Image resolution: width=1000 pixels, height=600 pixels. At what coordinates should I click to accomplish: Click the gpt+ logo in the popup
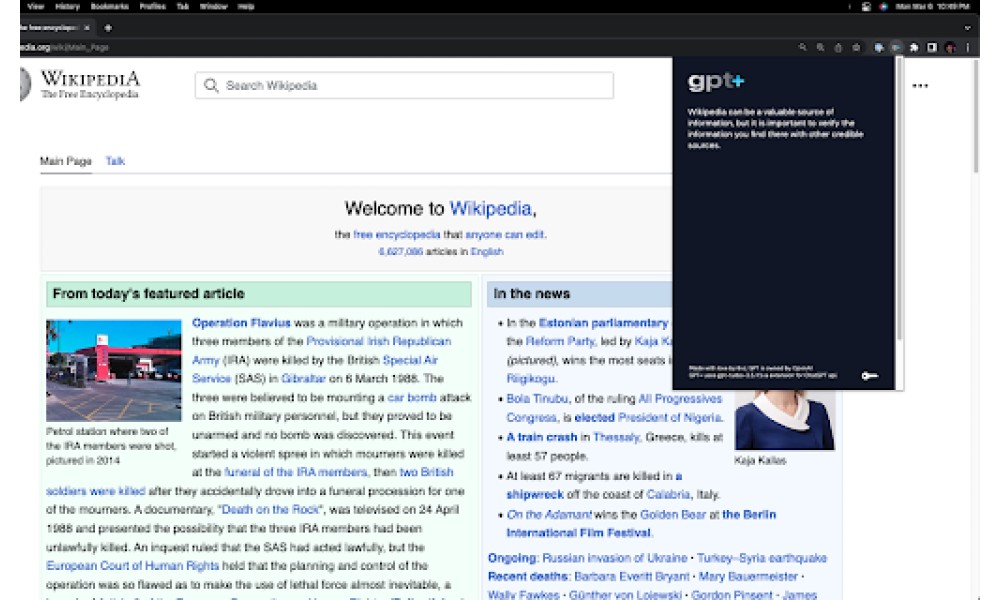[x=716, y=82]
